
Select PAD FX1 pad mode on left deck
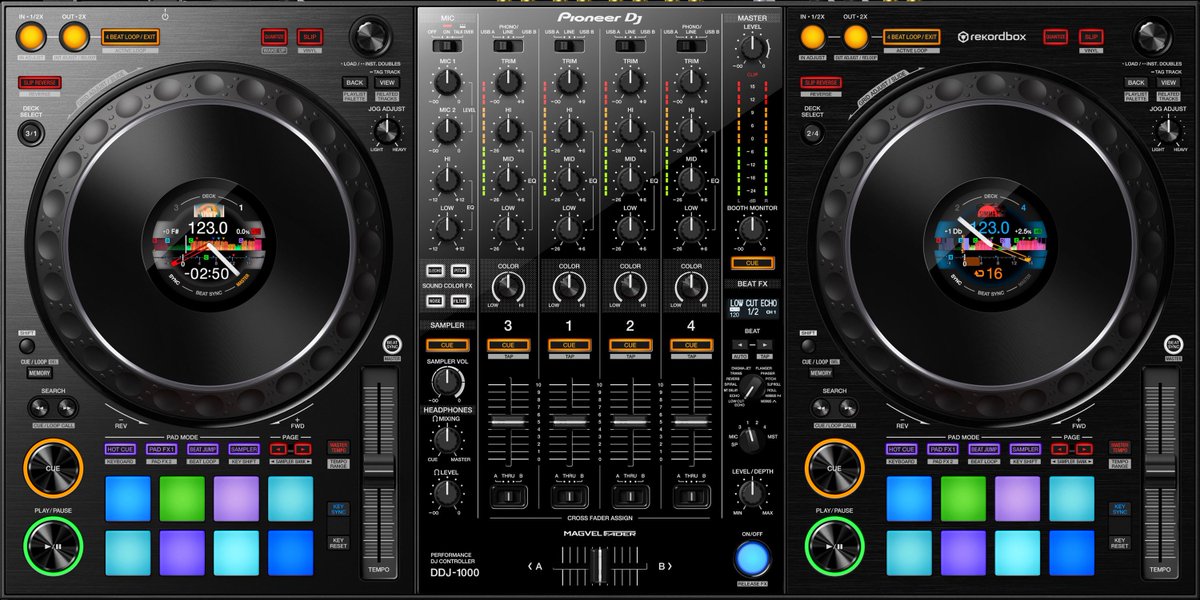click(161, 450)
